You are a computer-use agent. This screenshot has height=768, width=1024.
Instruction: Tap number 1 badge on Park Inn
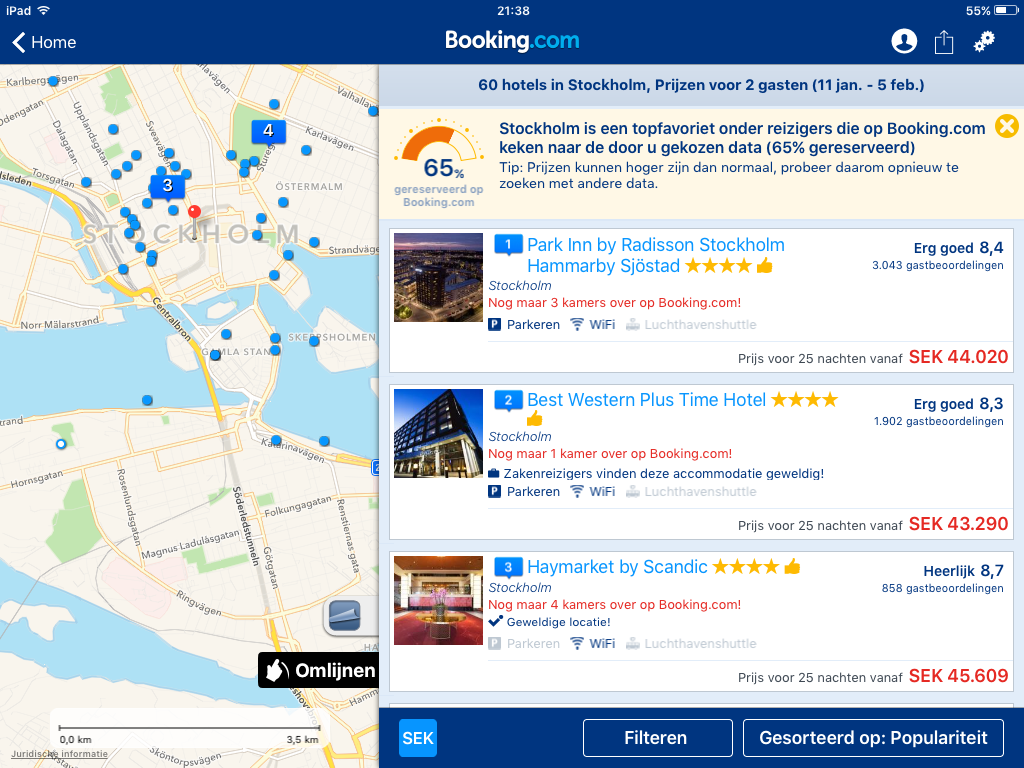508,245
